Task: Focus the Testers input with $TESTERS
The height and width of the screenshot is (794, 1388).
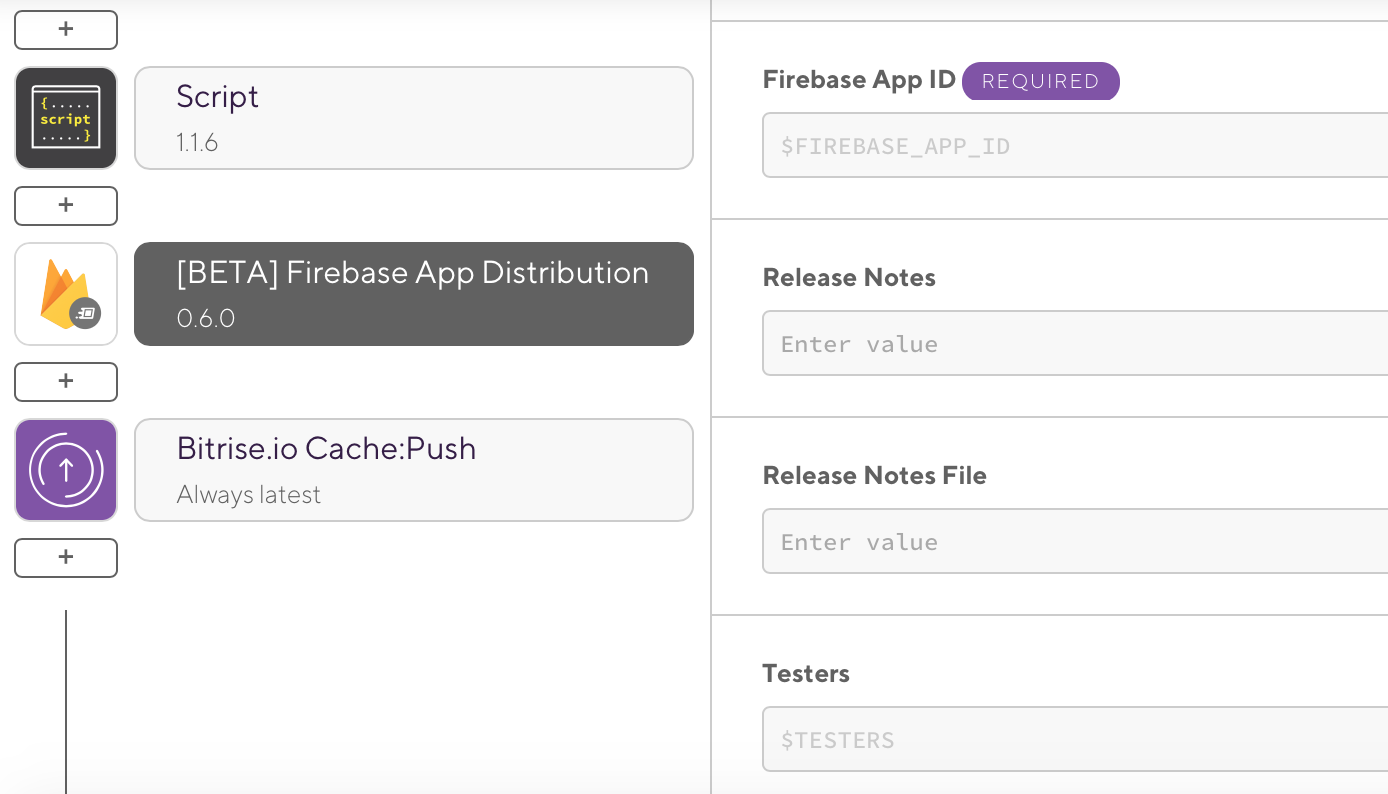Action: click(x=1075, y=740)
